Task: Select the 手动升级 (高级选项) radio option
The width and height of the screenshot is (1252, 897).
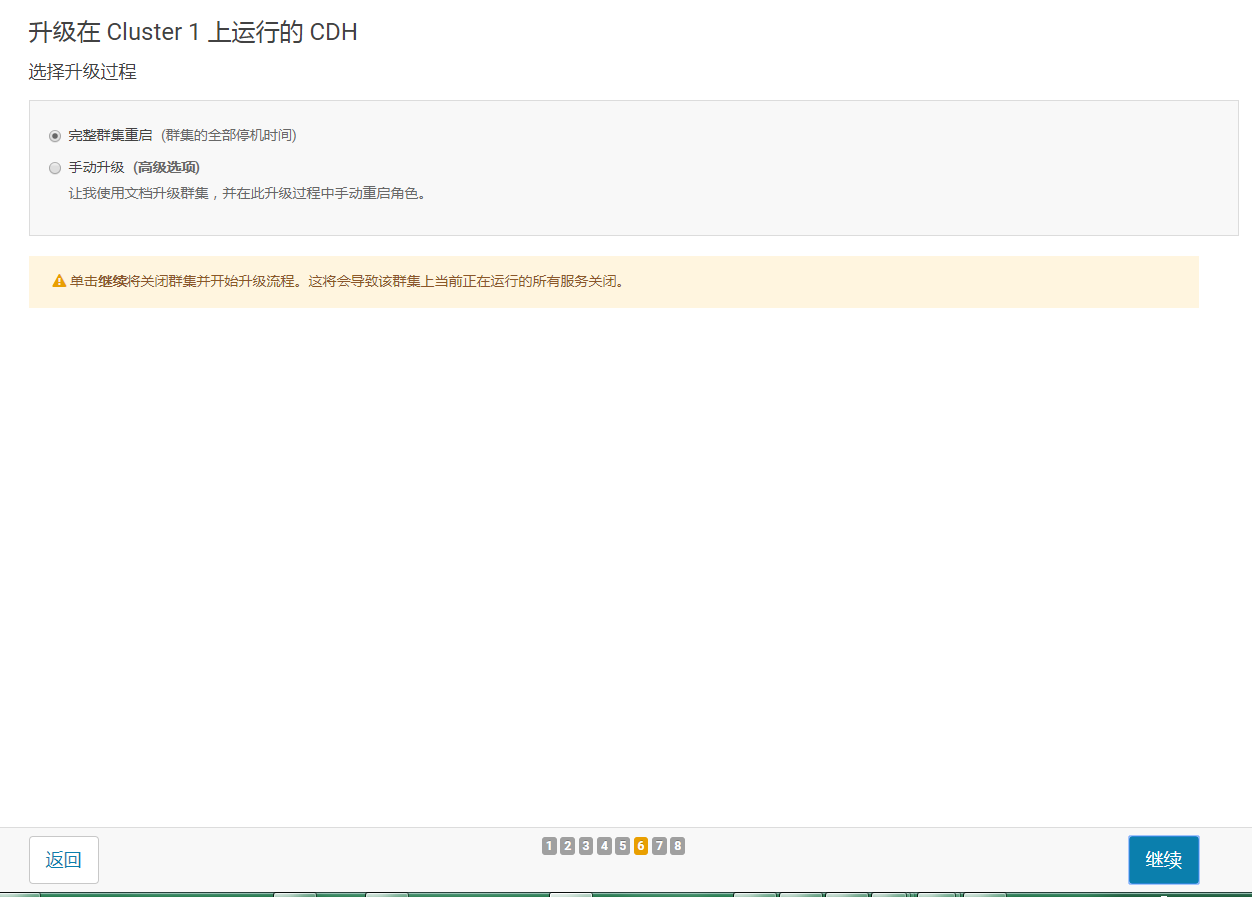Action: tap(55, 167)
